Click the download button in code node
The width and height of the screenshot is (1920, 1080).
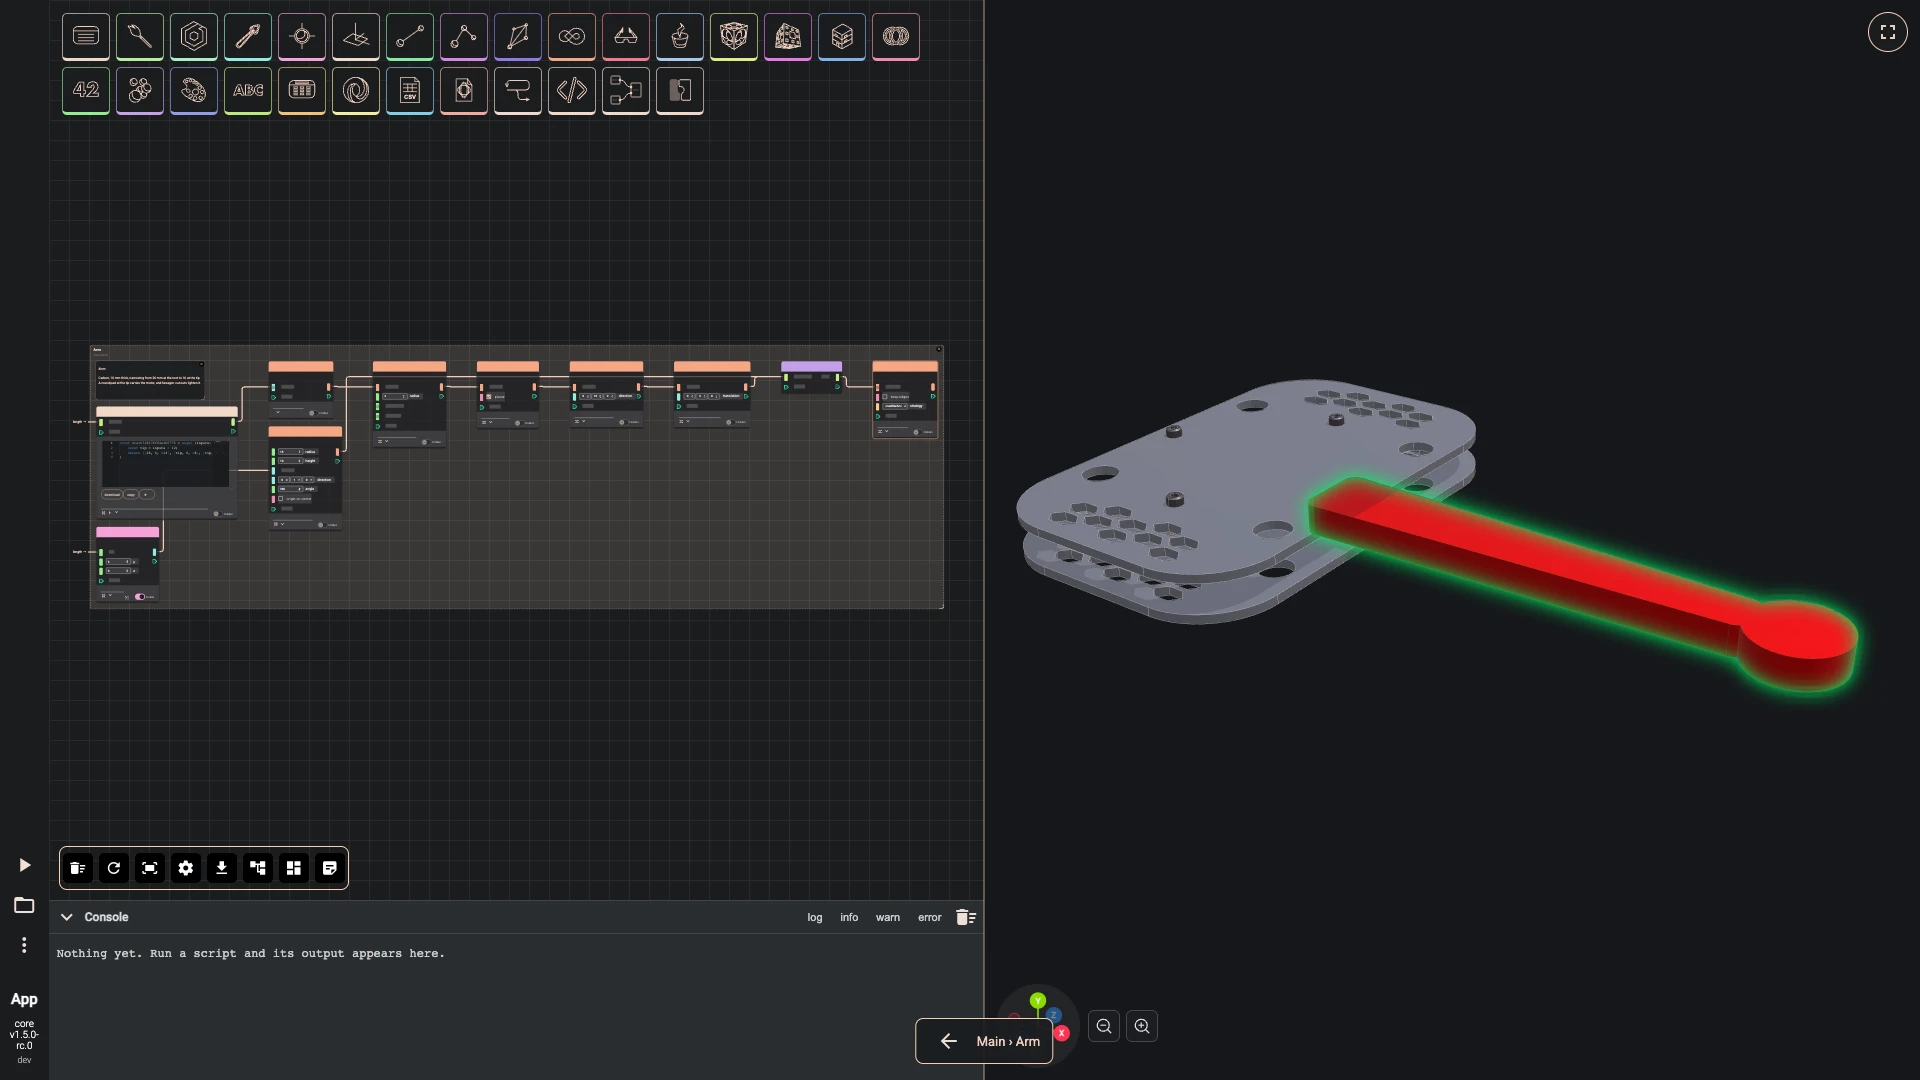(112, 494)
